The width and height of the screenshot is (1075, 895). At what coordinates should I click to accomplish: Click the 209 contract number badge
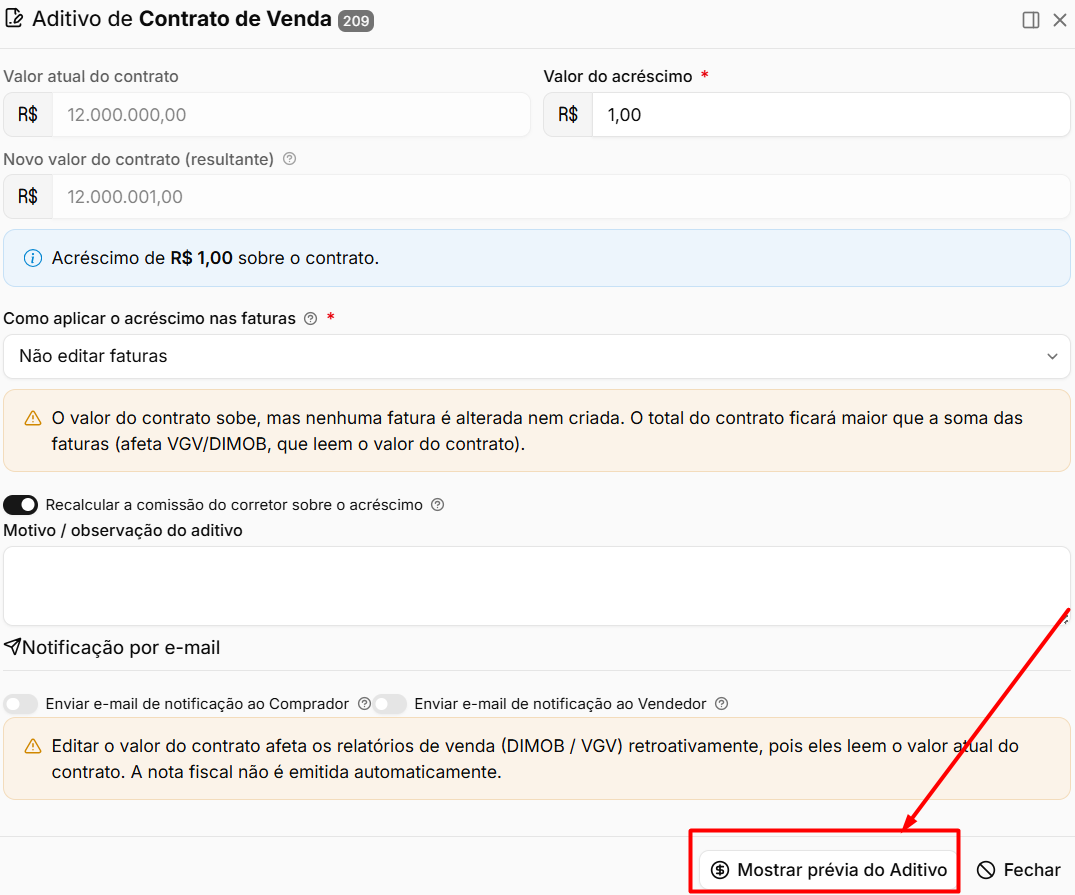click(x=356, y=21)
